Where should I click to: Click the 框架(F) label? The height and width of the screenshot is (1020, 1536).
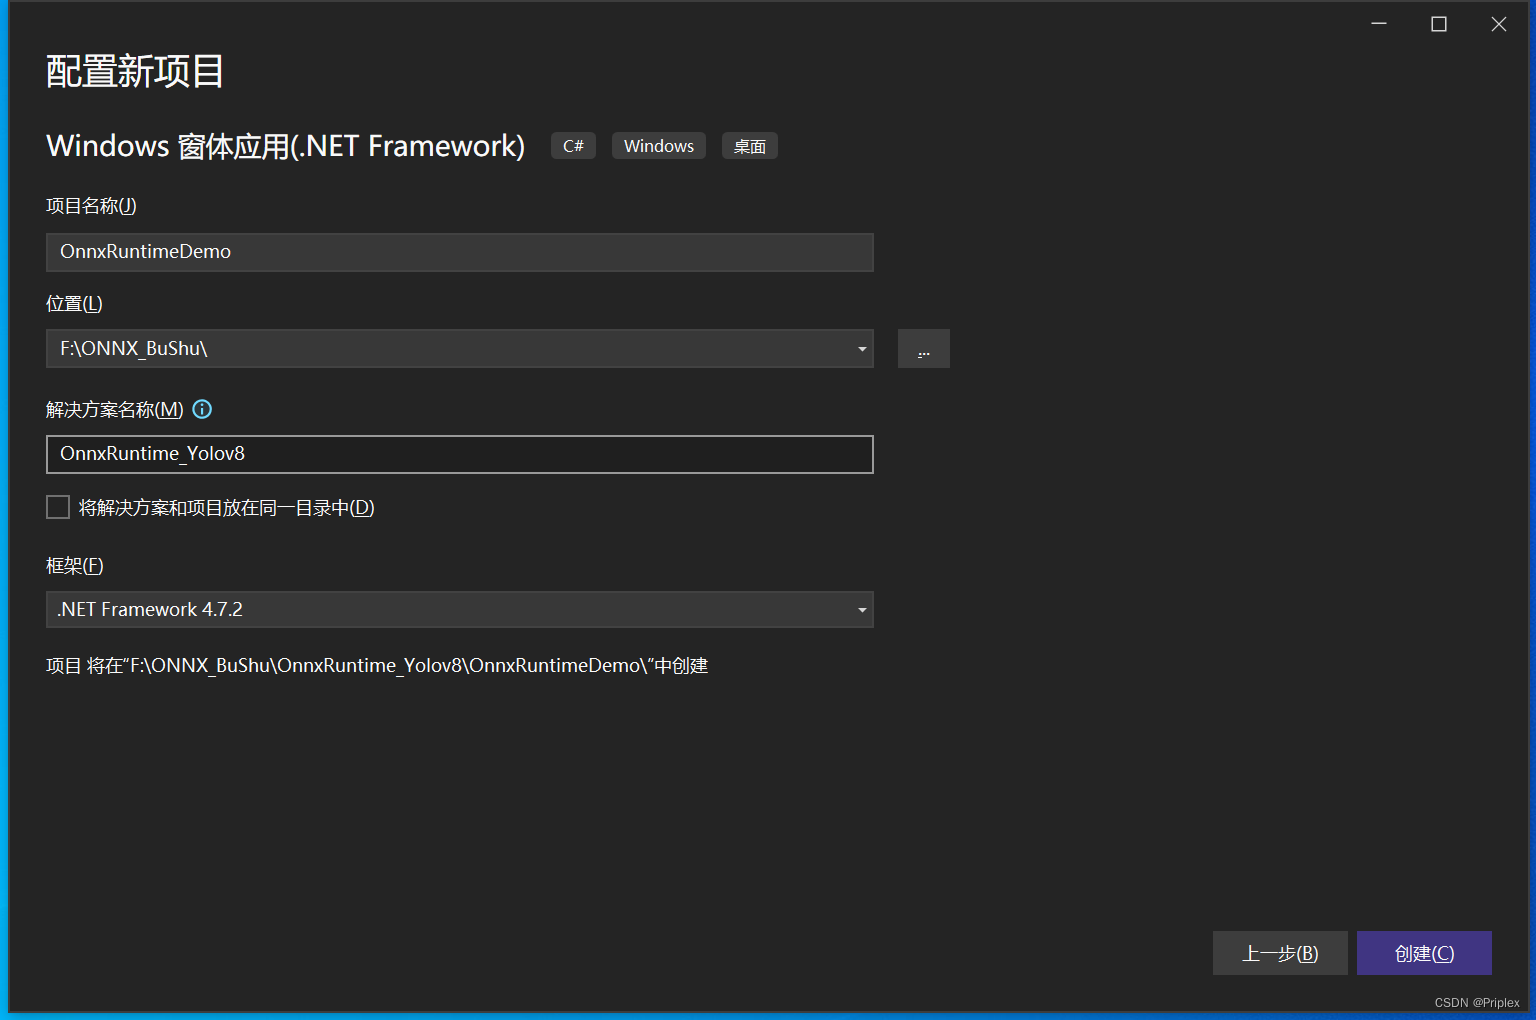click(75, 566)
